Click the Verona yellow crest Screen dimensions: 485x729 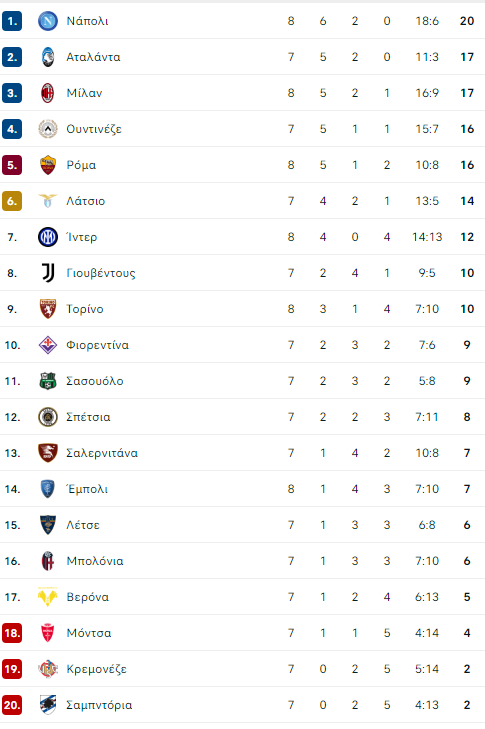coord(47,597)
